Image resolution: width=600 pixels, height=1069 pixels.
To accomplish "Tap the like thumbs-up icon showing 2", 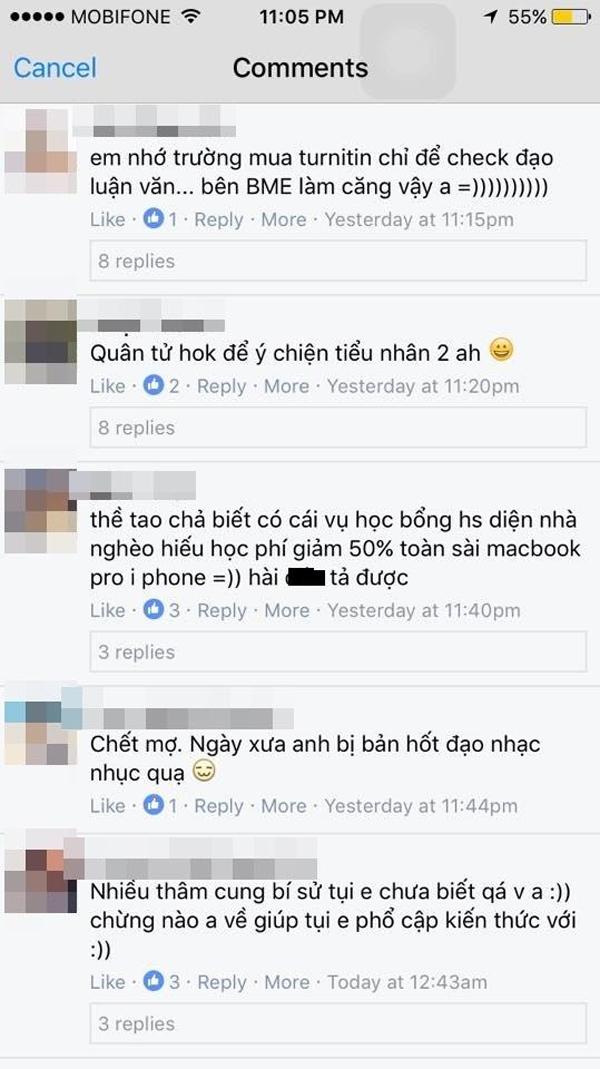I will point(154,386).
